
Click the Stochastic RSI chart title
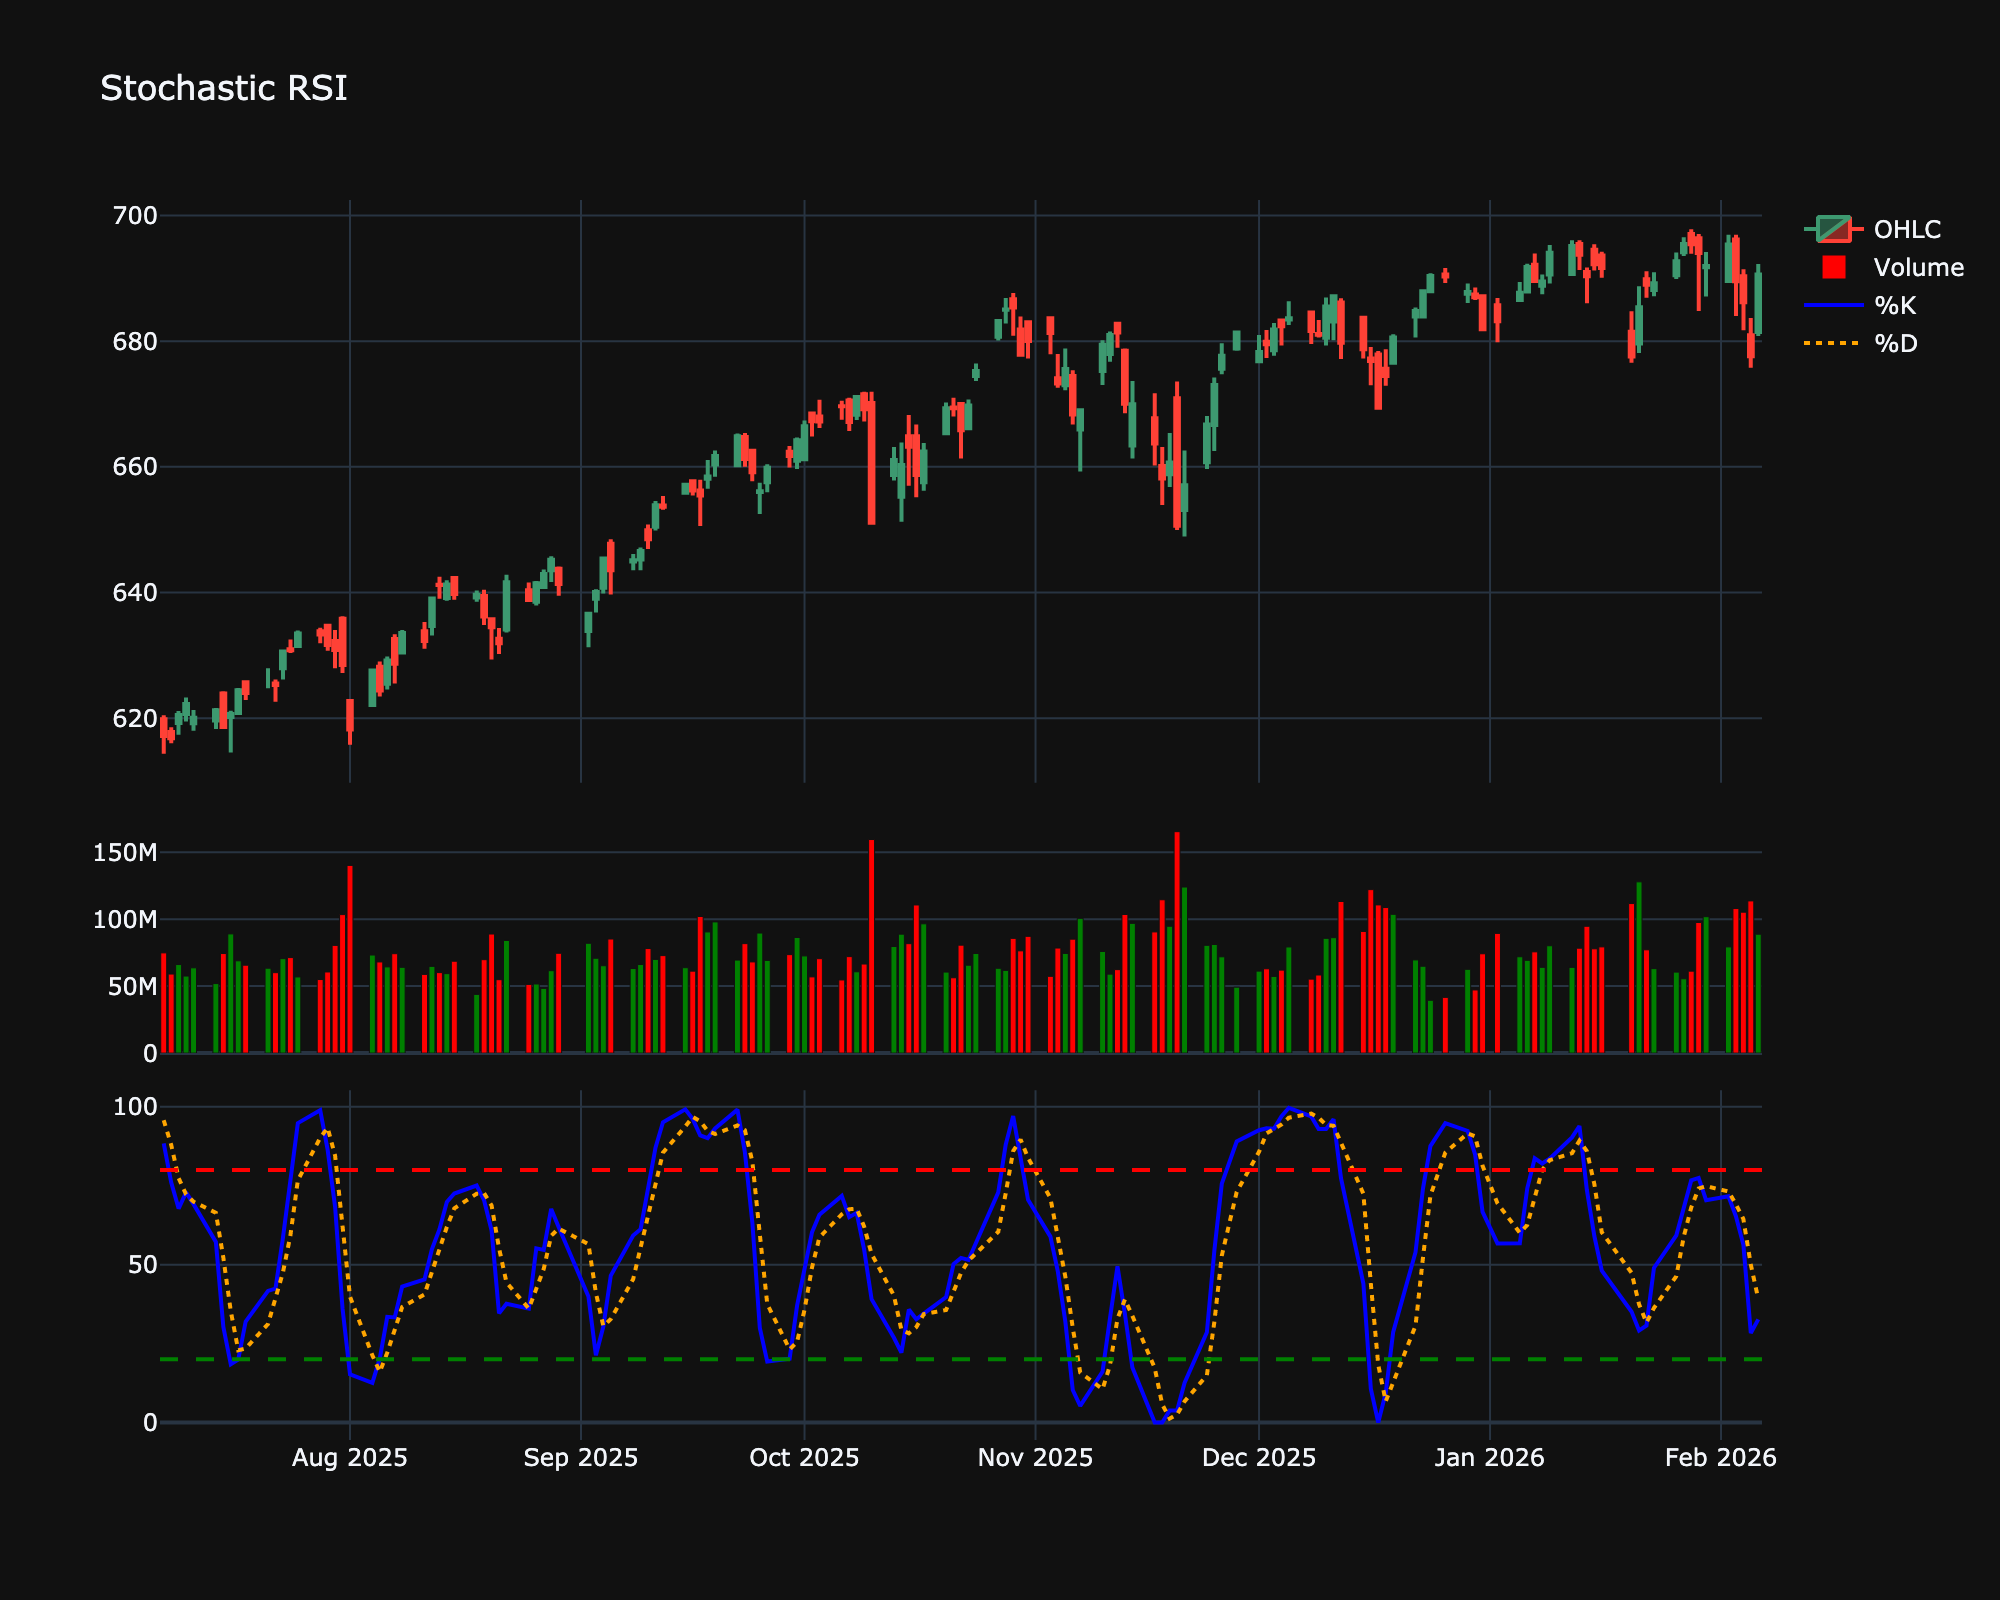click(x=223, y=88)
